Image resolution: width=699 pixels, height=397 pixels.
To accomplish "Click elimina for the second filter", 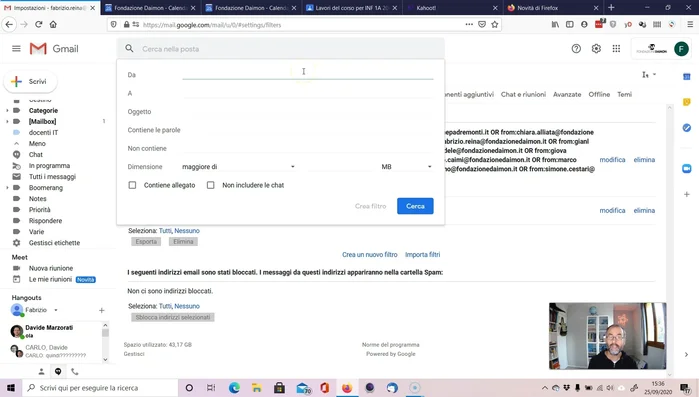I will [x=644, y=210].
